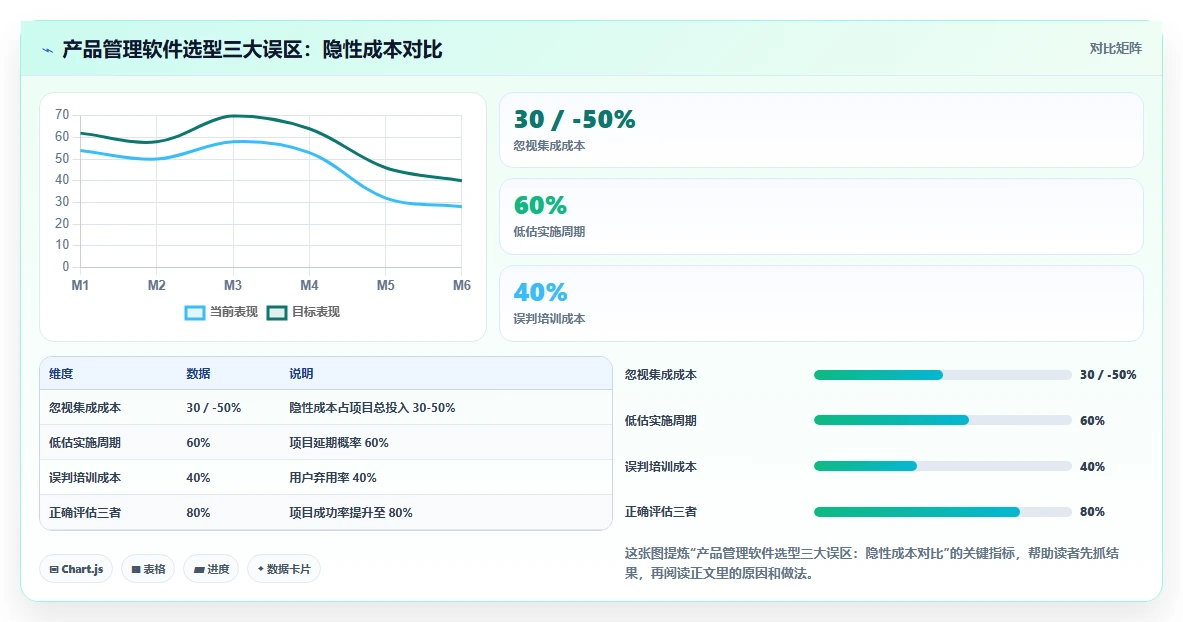Select the 40% 误判培训成本 card
The height and width of the screenshot is (622, 1183).
pyautogui.click(x=821, y=303)
